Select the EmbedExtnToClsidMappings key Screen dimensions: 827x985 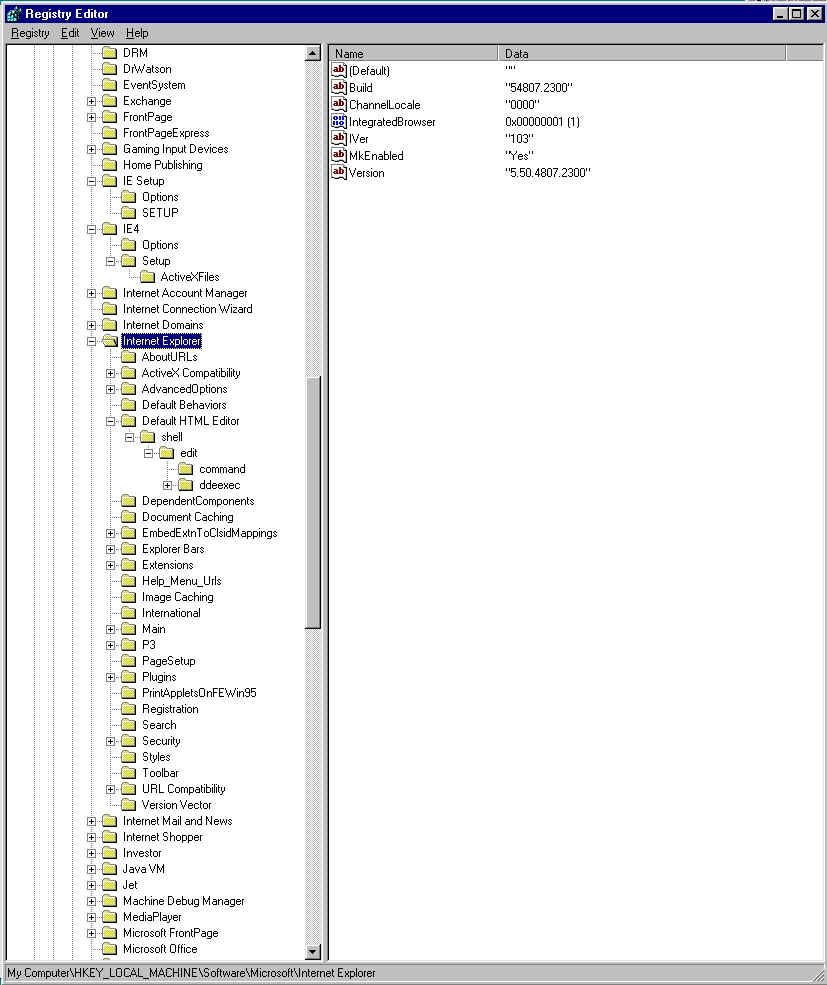tap(209, 533)
